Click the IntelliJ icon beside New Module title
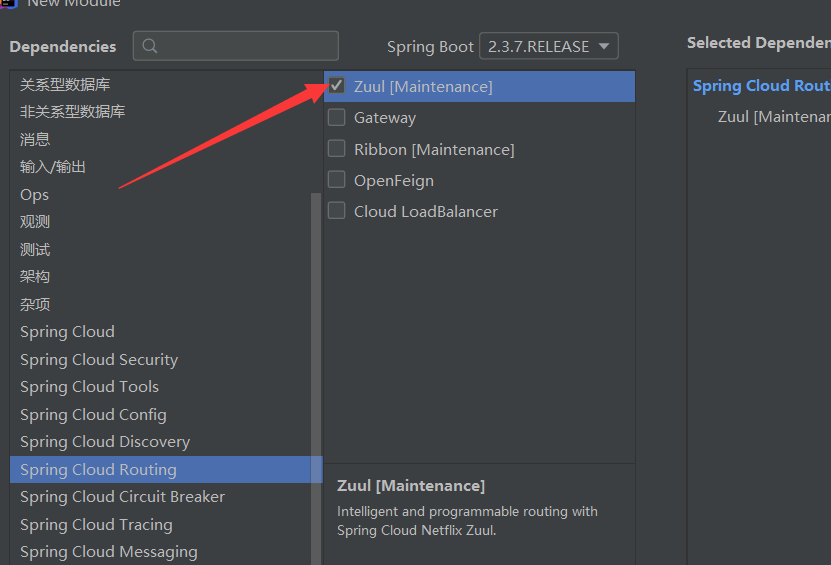The image size is (831, 565). (9, 3)
